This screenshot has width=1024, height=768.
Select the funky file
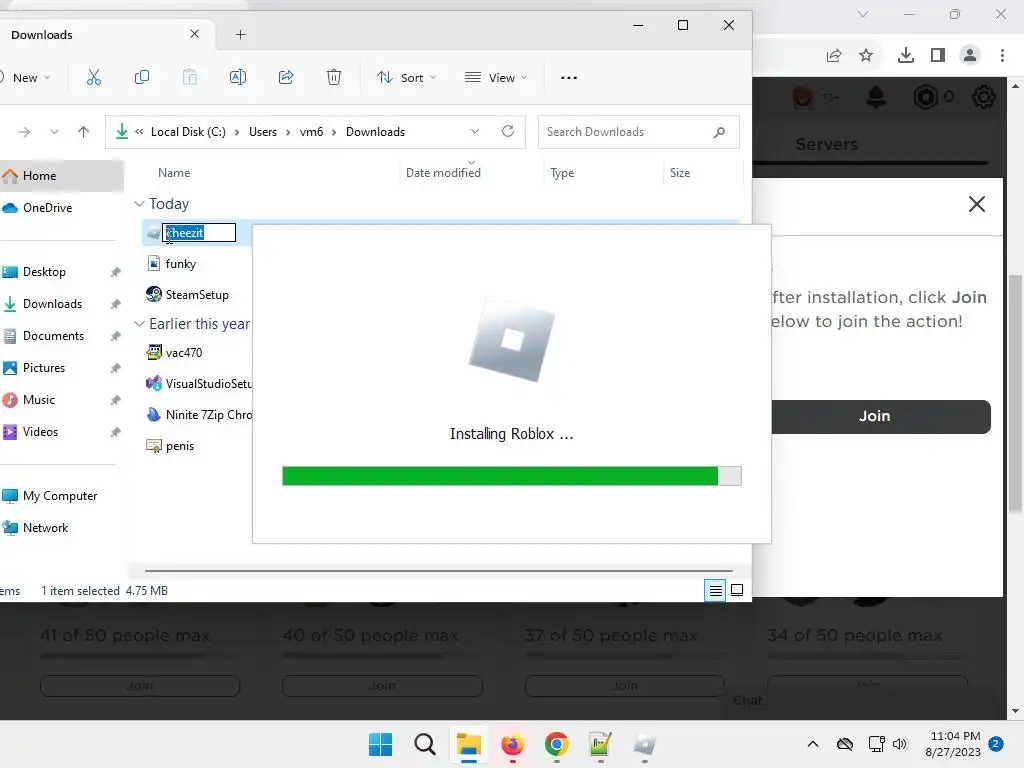(180, 264)
